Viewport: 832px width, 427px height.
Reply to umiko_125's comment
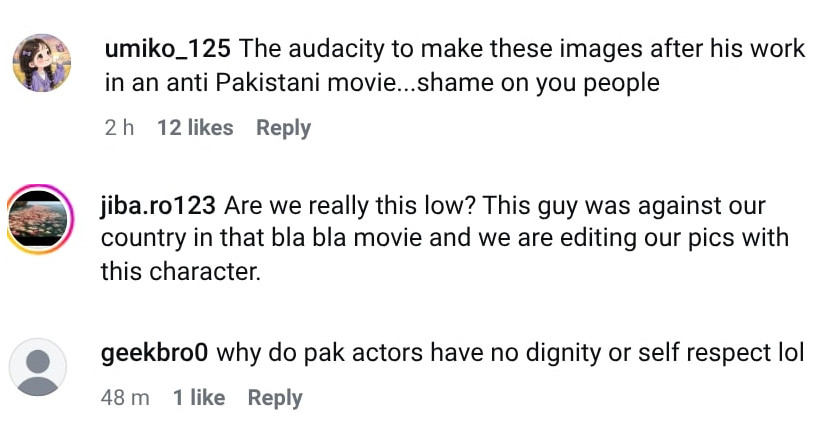pyautogui.click(x=283, y=128)
